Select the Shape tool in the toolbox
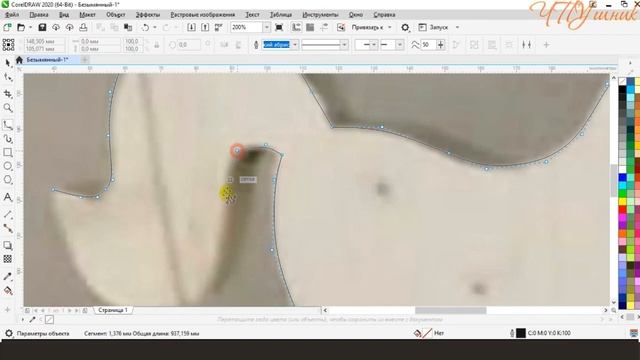The height and width of the screenshot is (360, 640). (x=7, y=77)
